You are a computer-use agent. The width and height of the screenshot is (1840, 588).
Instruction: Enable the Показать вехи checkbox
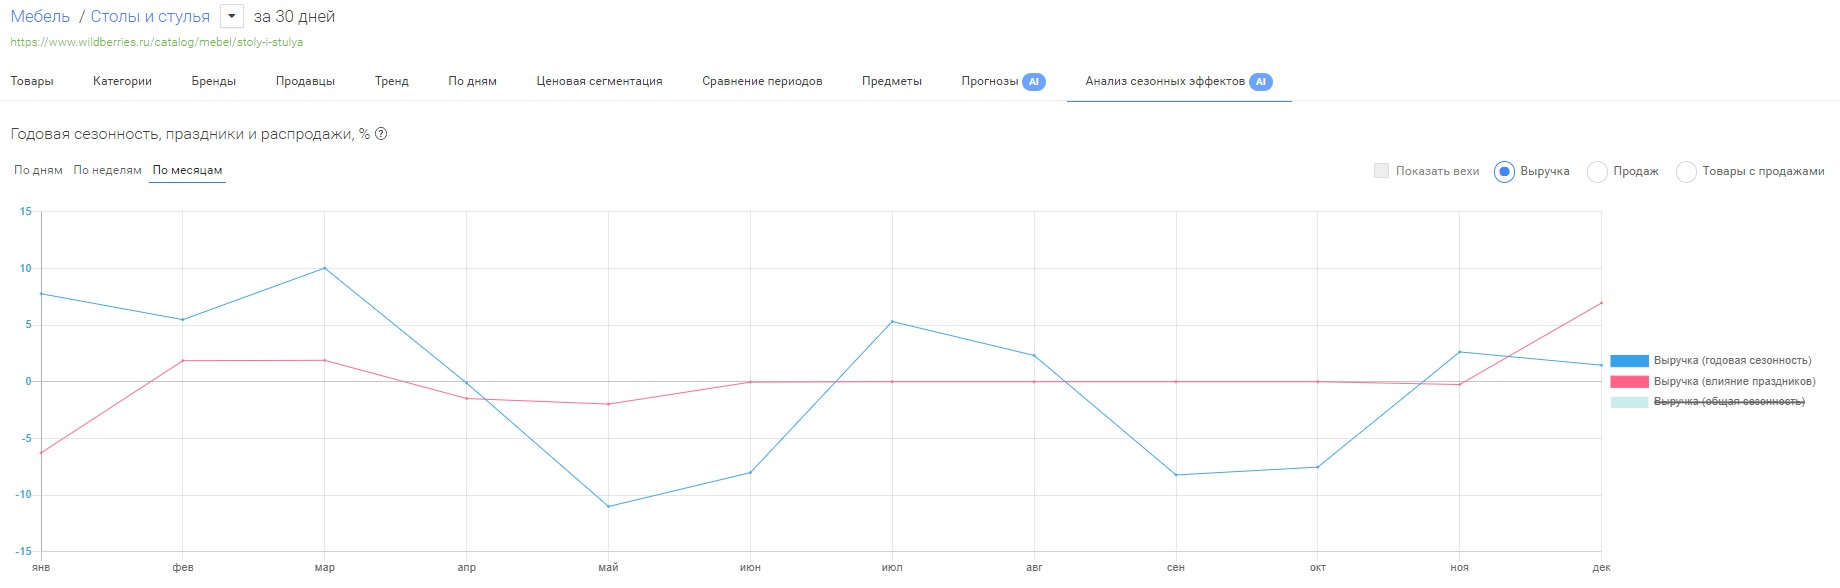(x=1381, y=171)
